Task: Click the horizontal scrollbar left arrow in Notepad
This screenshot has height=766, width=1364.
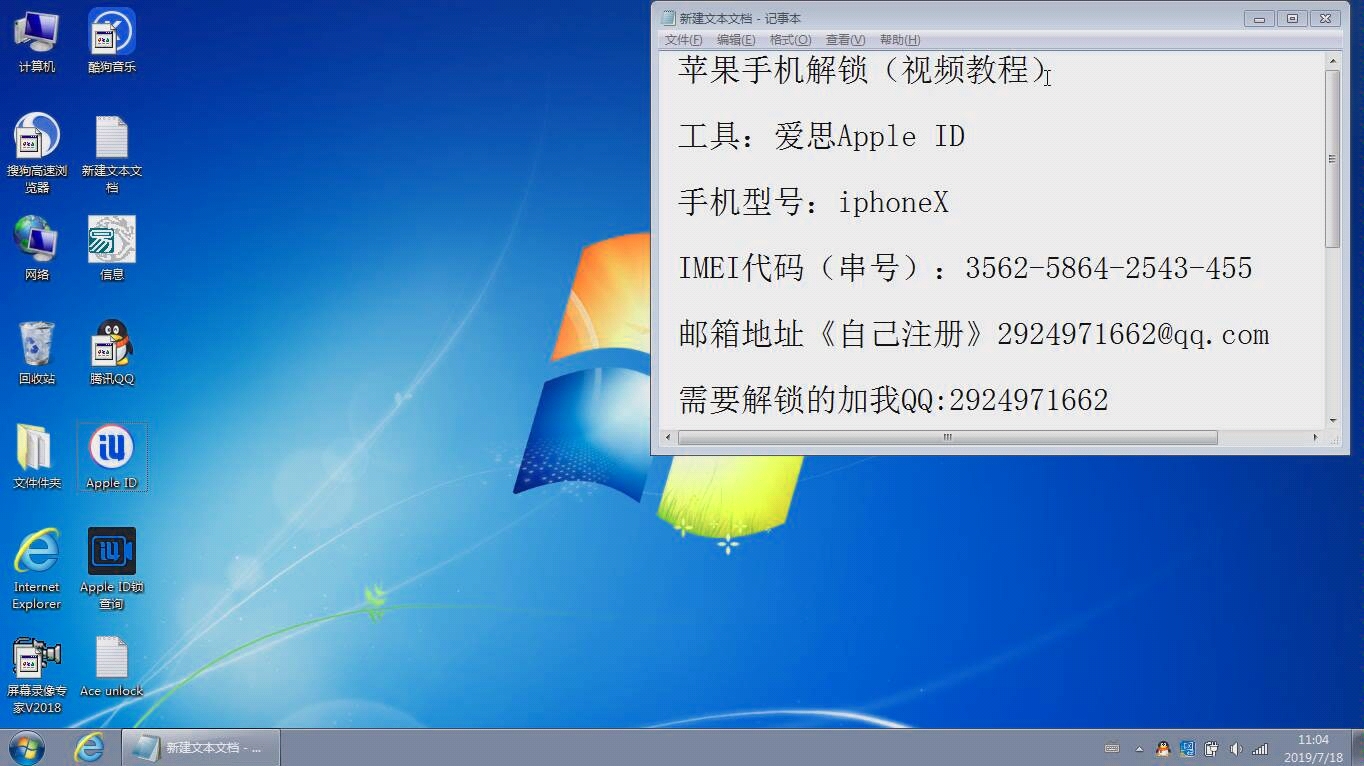Action: click(670, 437)
